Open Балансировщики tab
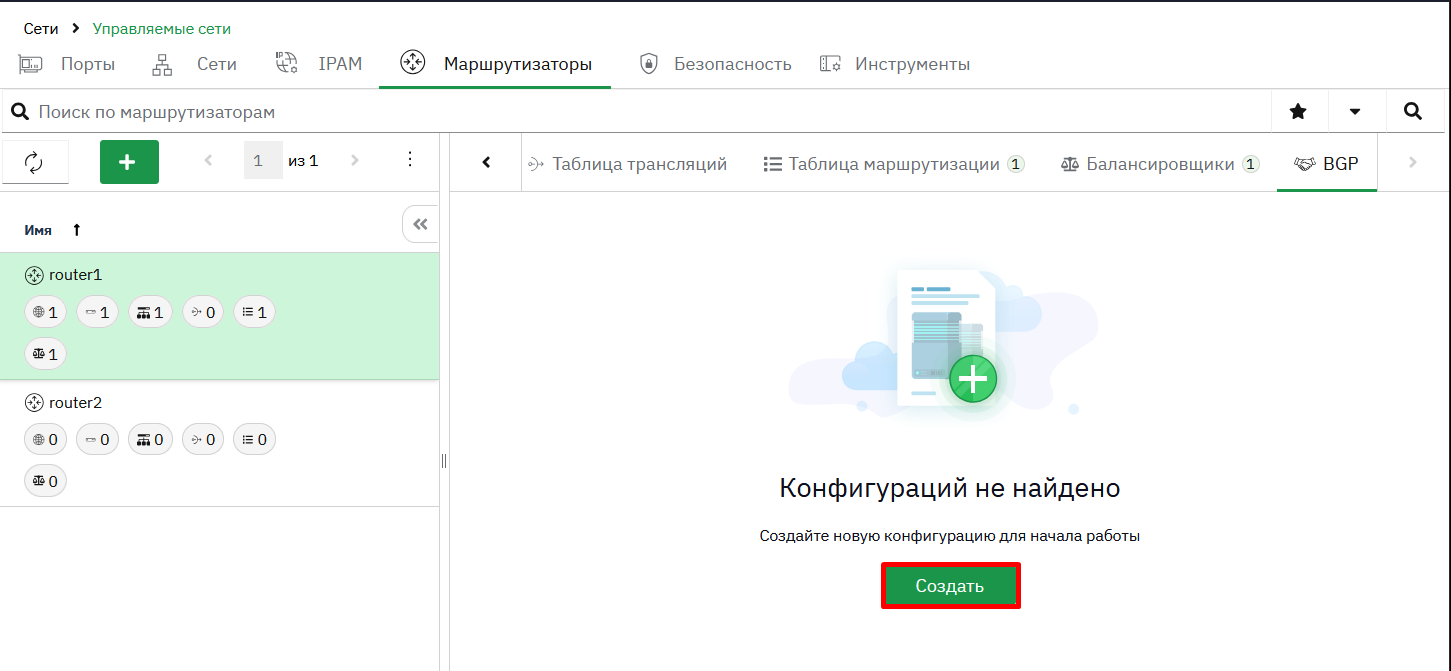 click(x=1159, y=164)
